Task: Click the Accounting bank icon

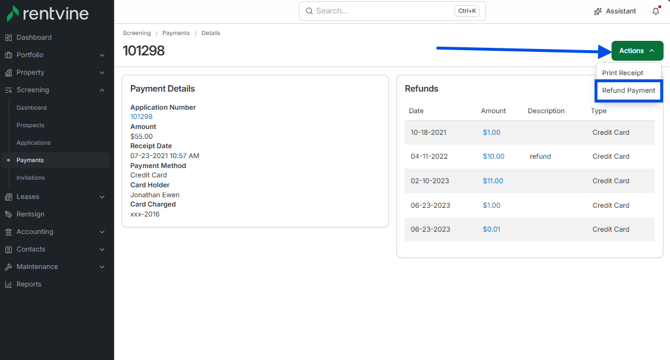Action: (x=8, y=232)
